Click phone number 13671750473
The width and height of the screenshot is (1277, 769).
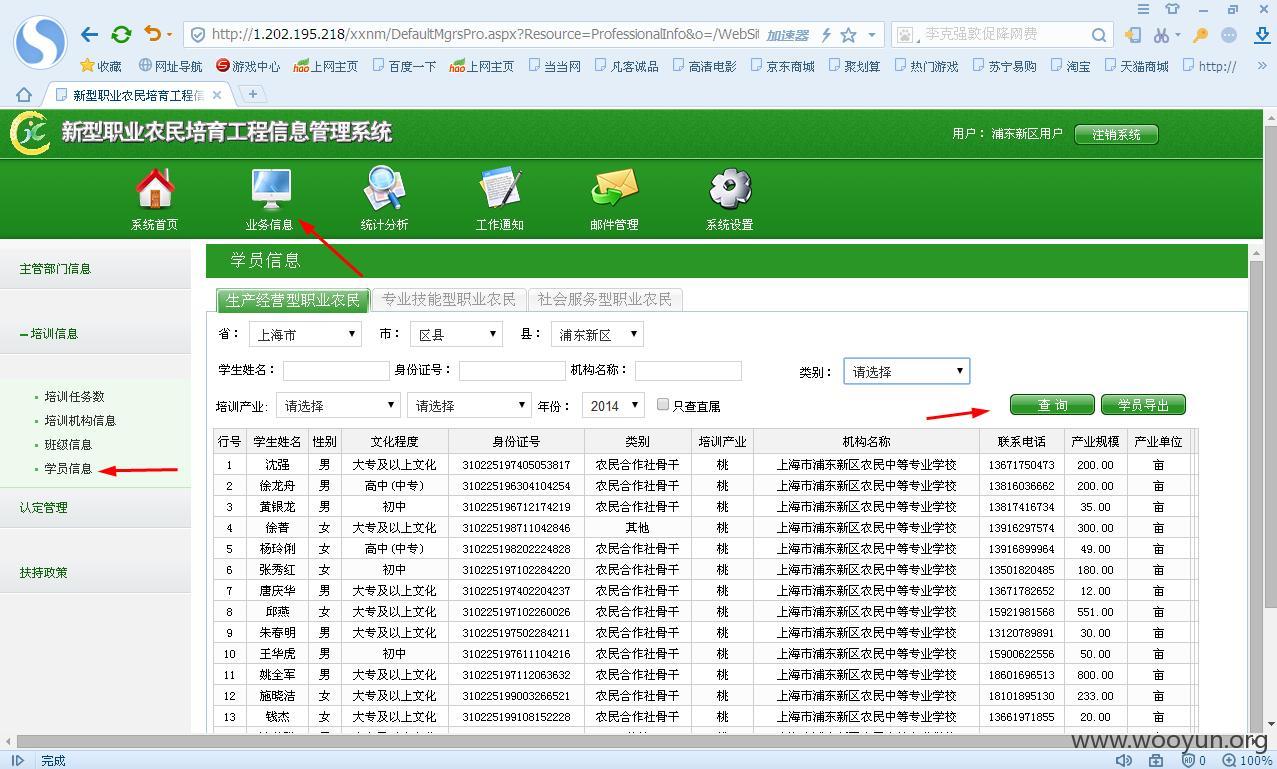(1021, 465)
